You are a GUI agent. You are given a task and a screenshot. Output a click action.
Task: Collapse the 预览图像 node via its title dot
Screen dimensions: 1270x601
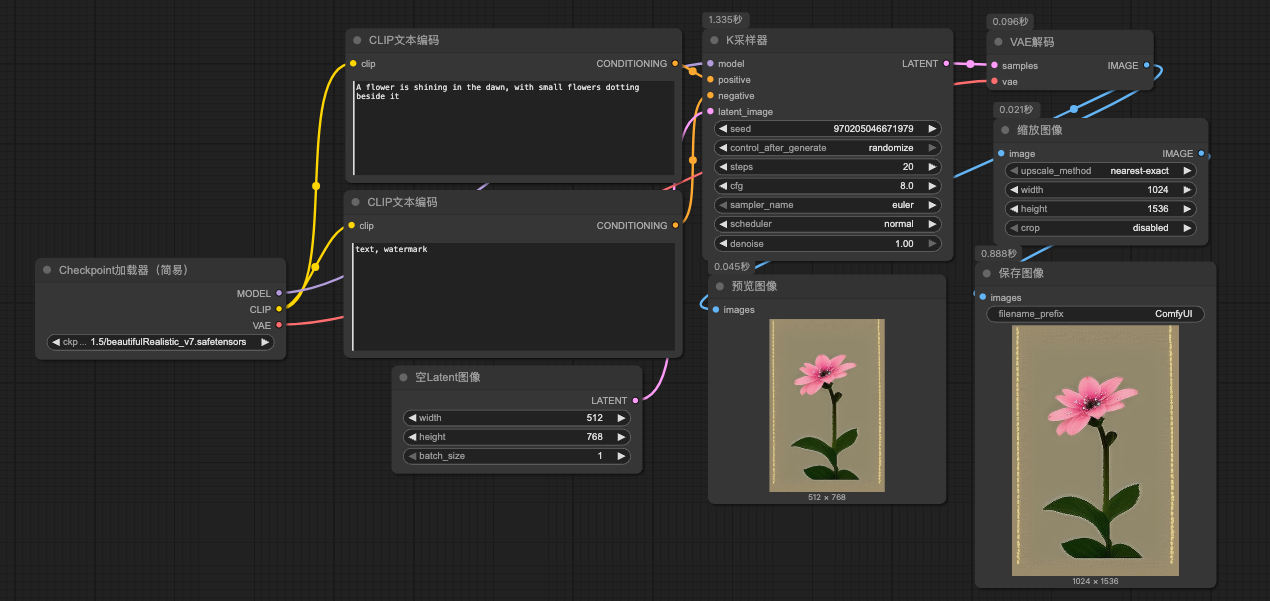click(x=720, y=286)
